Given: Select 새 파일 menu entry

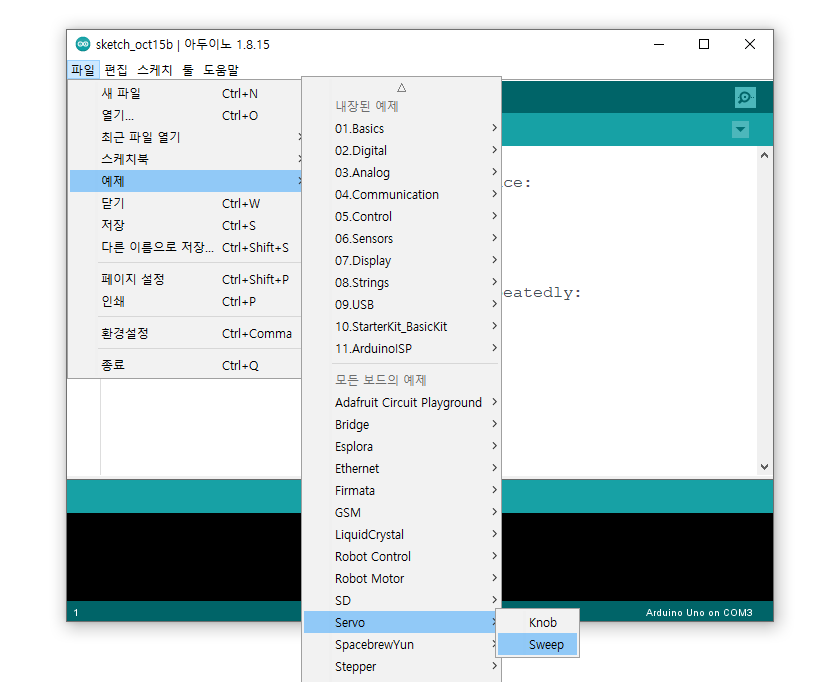Looking at the screenshot, I should pyautogui.click(x=186, y=94).
